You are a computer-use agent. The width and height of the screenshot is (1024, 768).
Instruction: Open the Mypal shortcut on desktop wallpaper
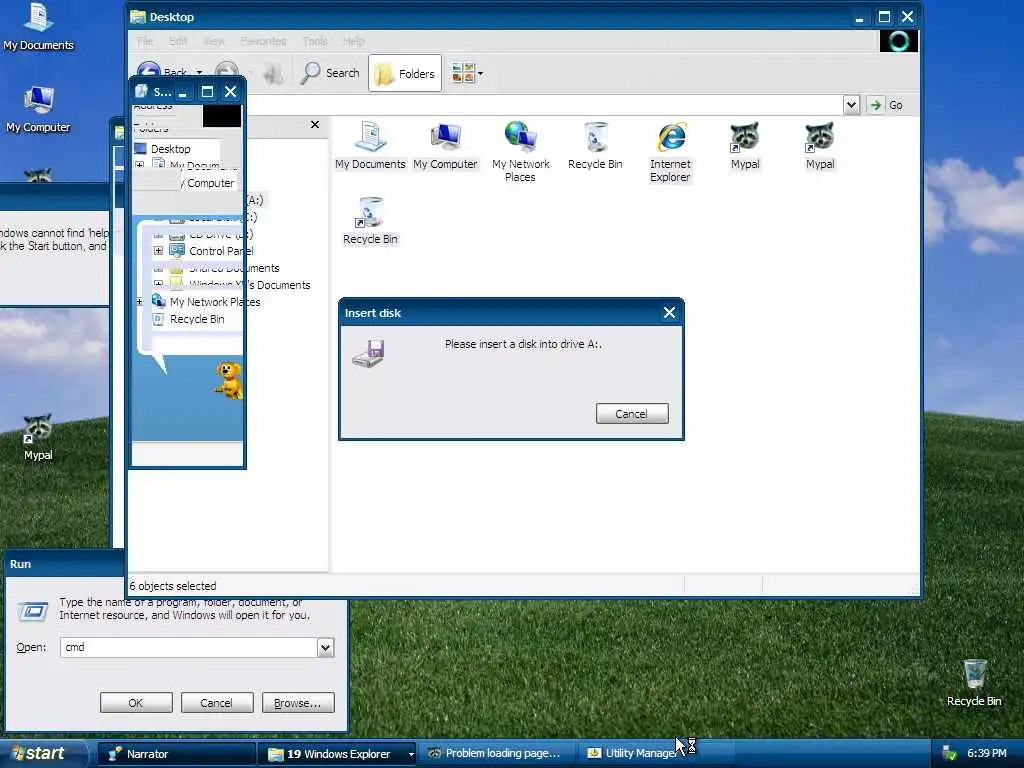pyautogui.click(x=38, y=438)
